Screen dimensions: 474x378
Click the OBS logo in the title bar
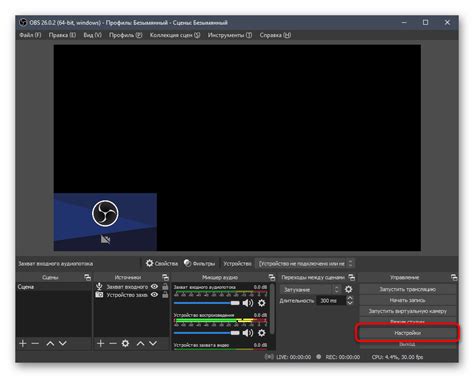click(23, 22)
